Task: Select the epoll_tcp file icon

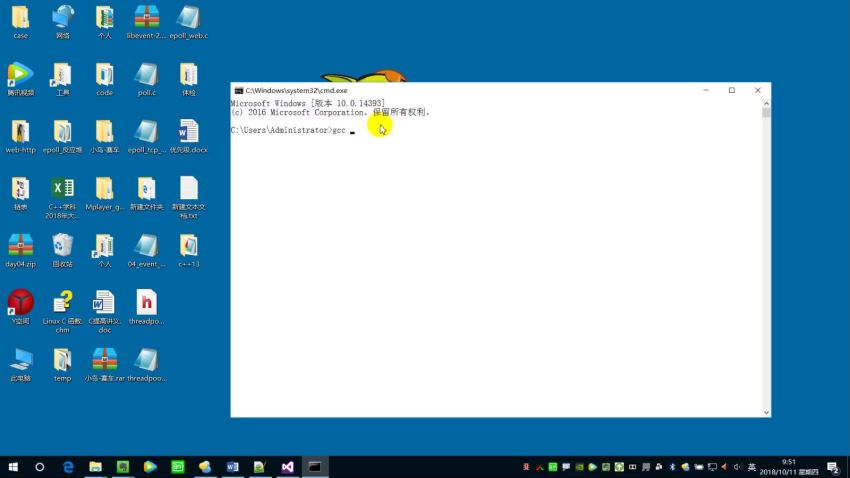Action: click(x=146, y=136)
